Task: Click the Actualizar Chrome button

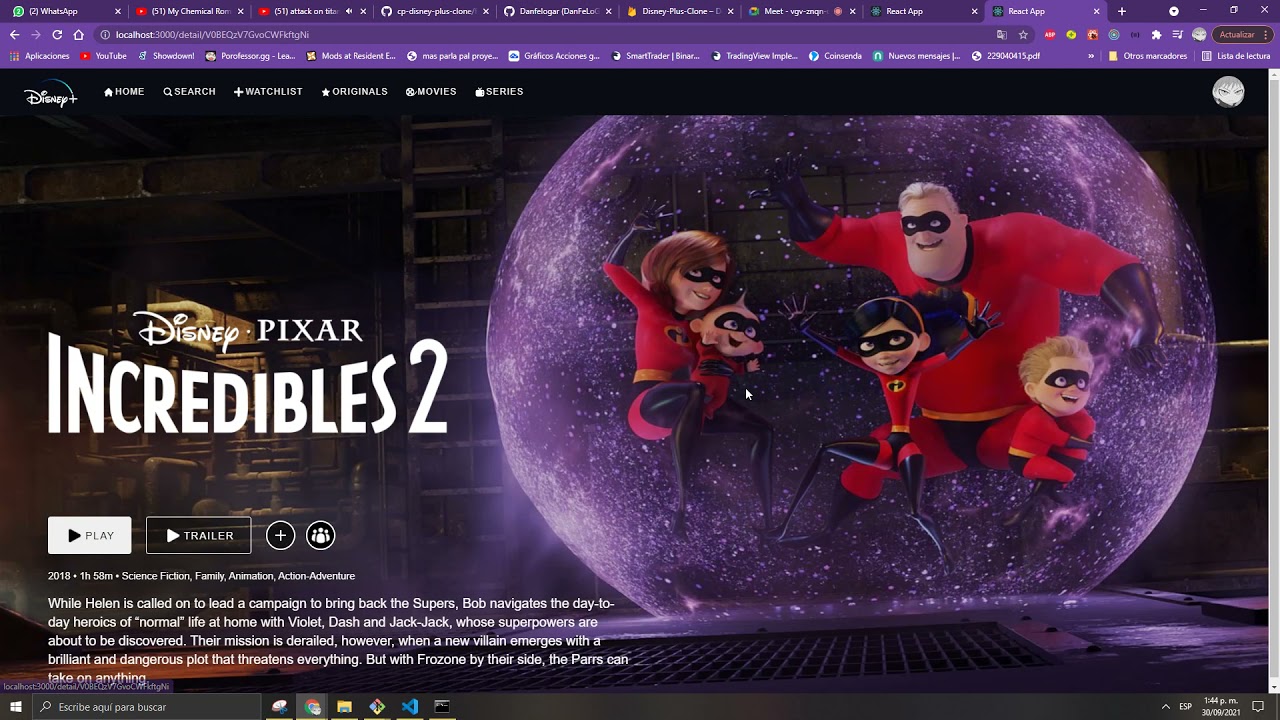Action: [x=1241, y=34]
